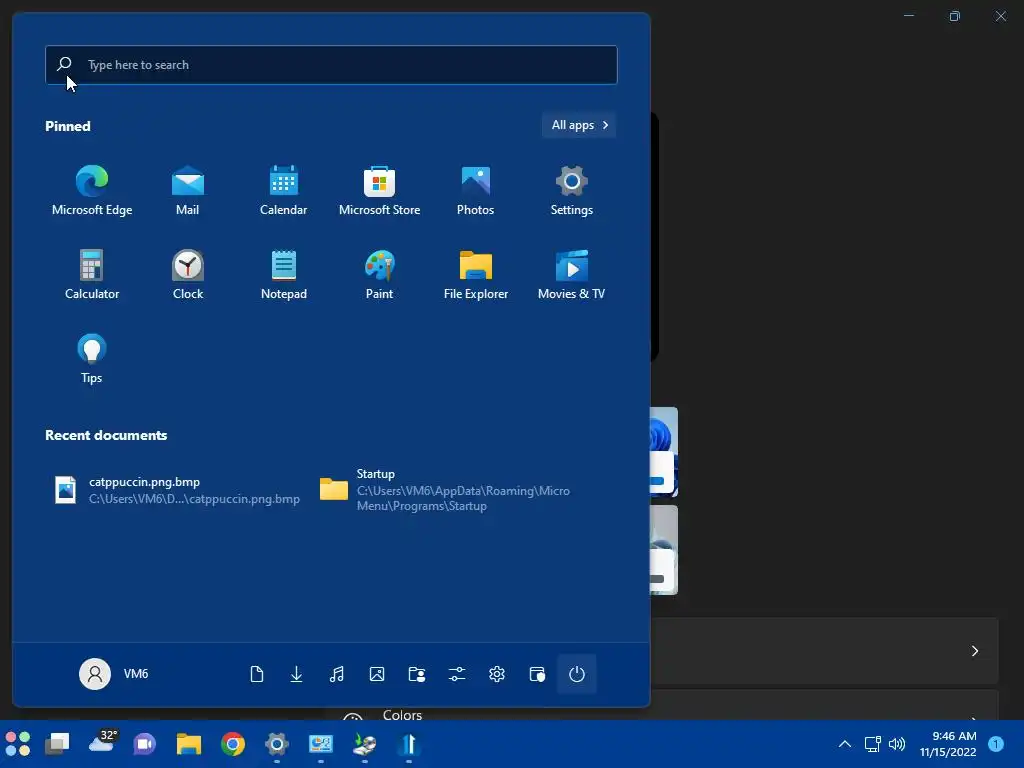1024x768 pixels.
Task: Open Notepad
Action: click(x=283, y=274)
